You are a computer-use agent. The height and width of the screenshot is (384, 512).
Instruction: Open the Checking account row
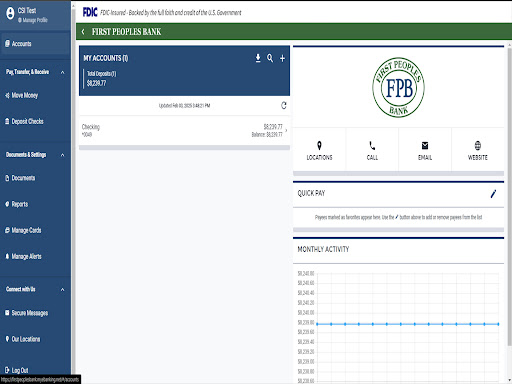tap(184, 130)
